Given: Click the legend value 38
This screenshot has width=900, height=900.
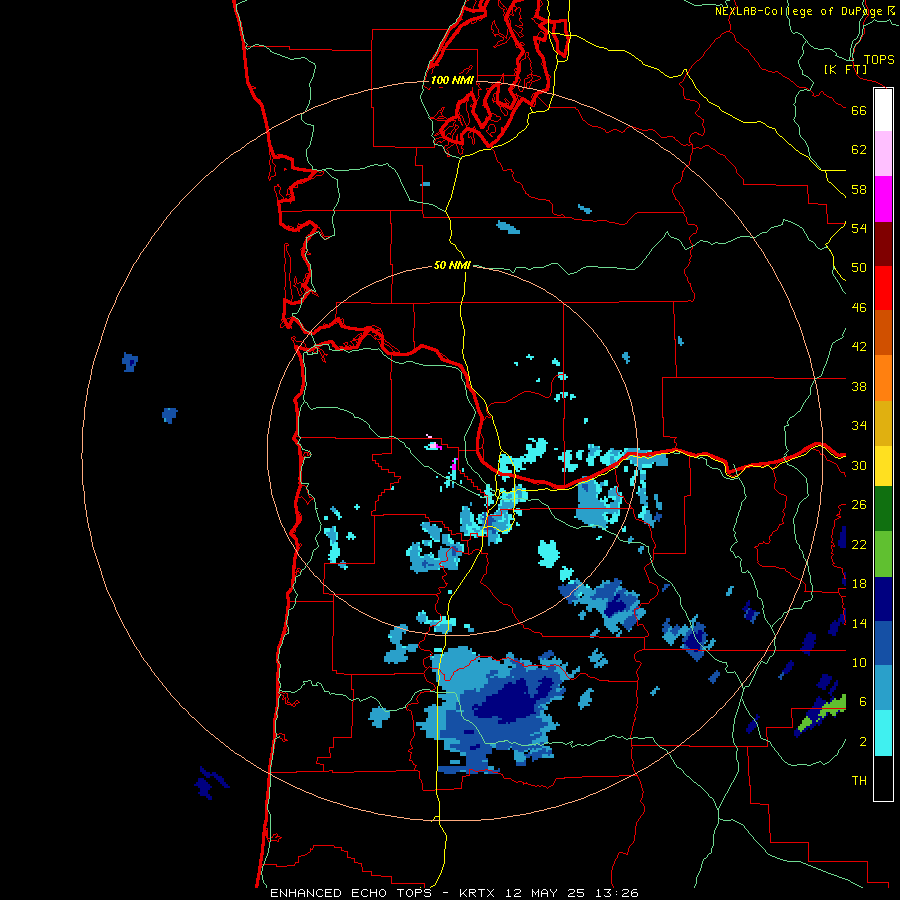Looking at the screenshot, I should point(859,386).
